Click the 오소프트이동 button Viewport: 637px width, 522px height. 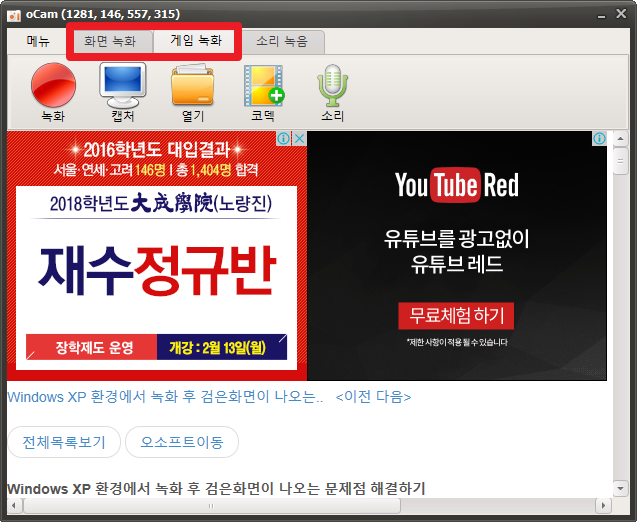(182, 442)
